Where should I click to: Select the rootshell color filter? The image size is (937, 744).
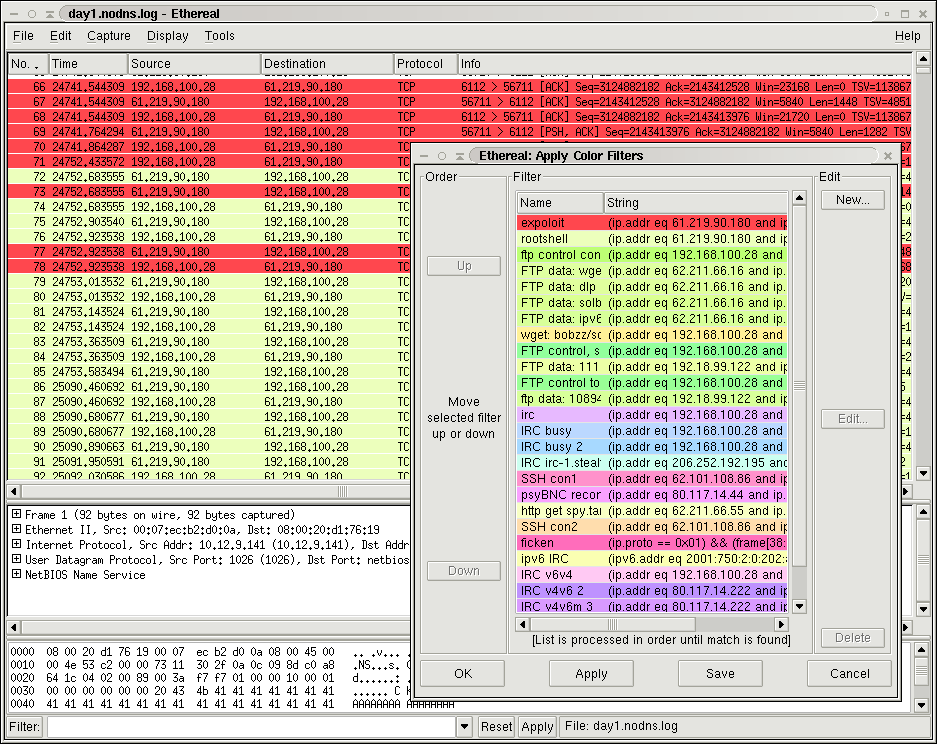coord(652,239)
